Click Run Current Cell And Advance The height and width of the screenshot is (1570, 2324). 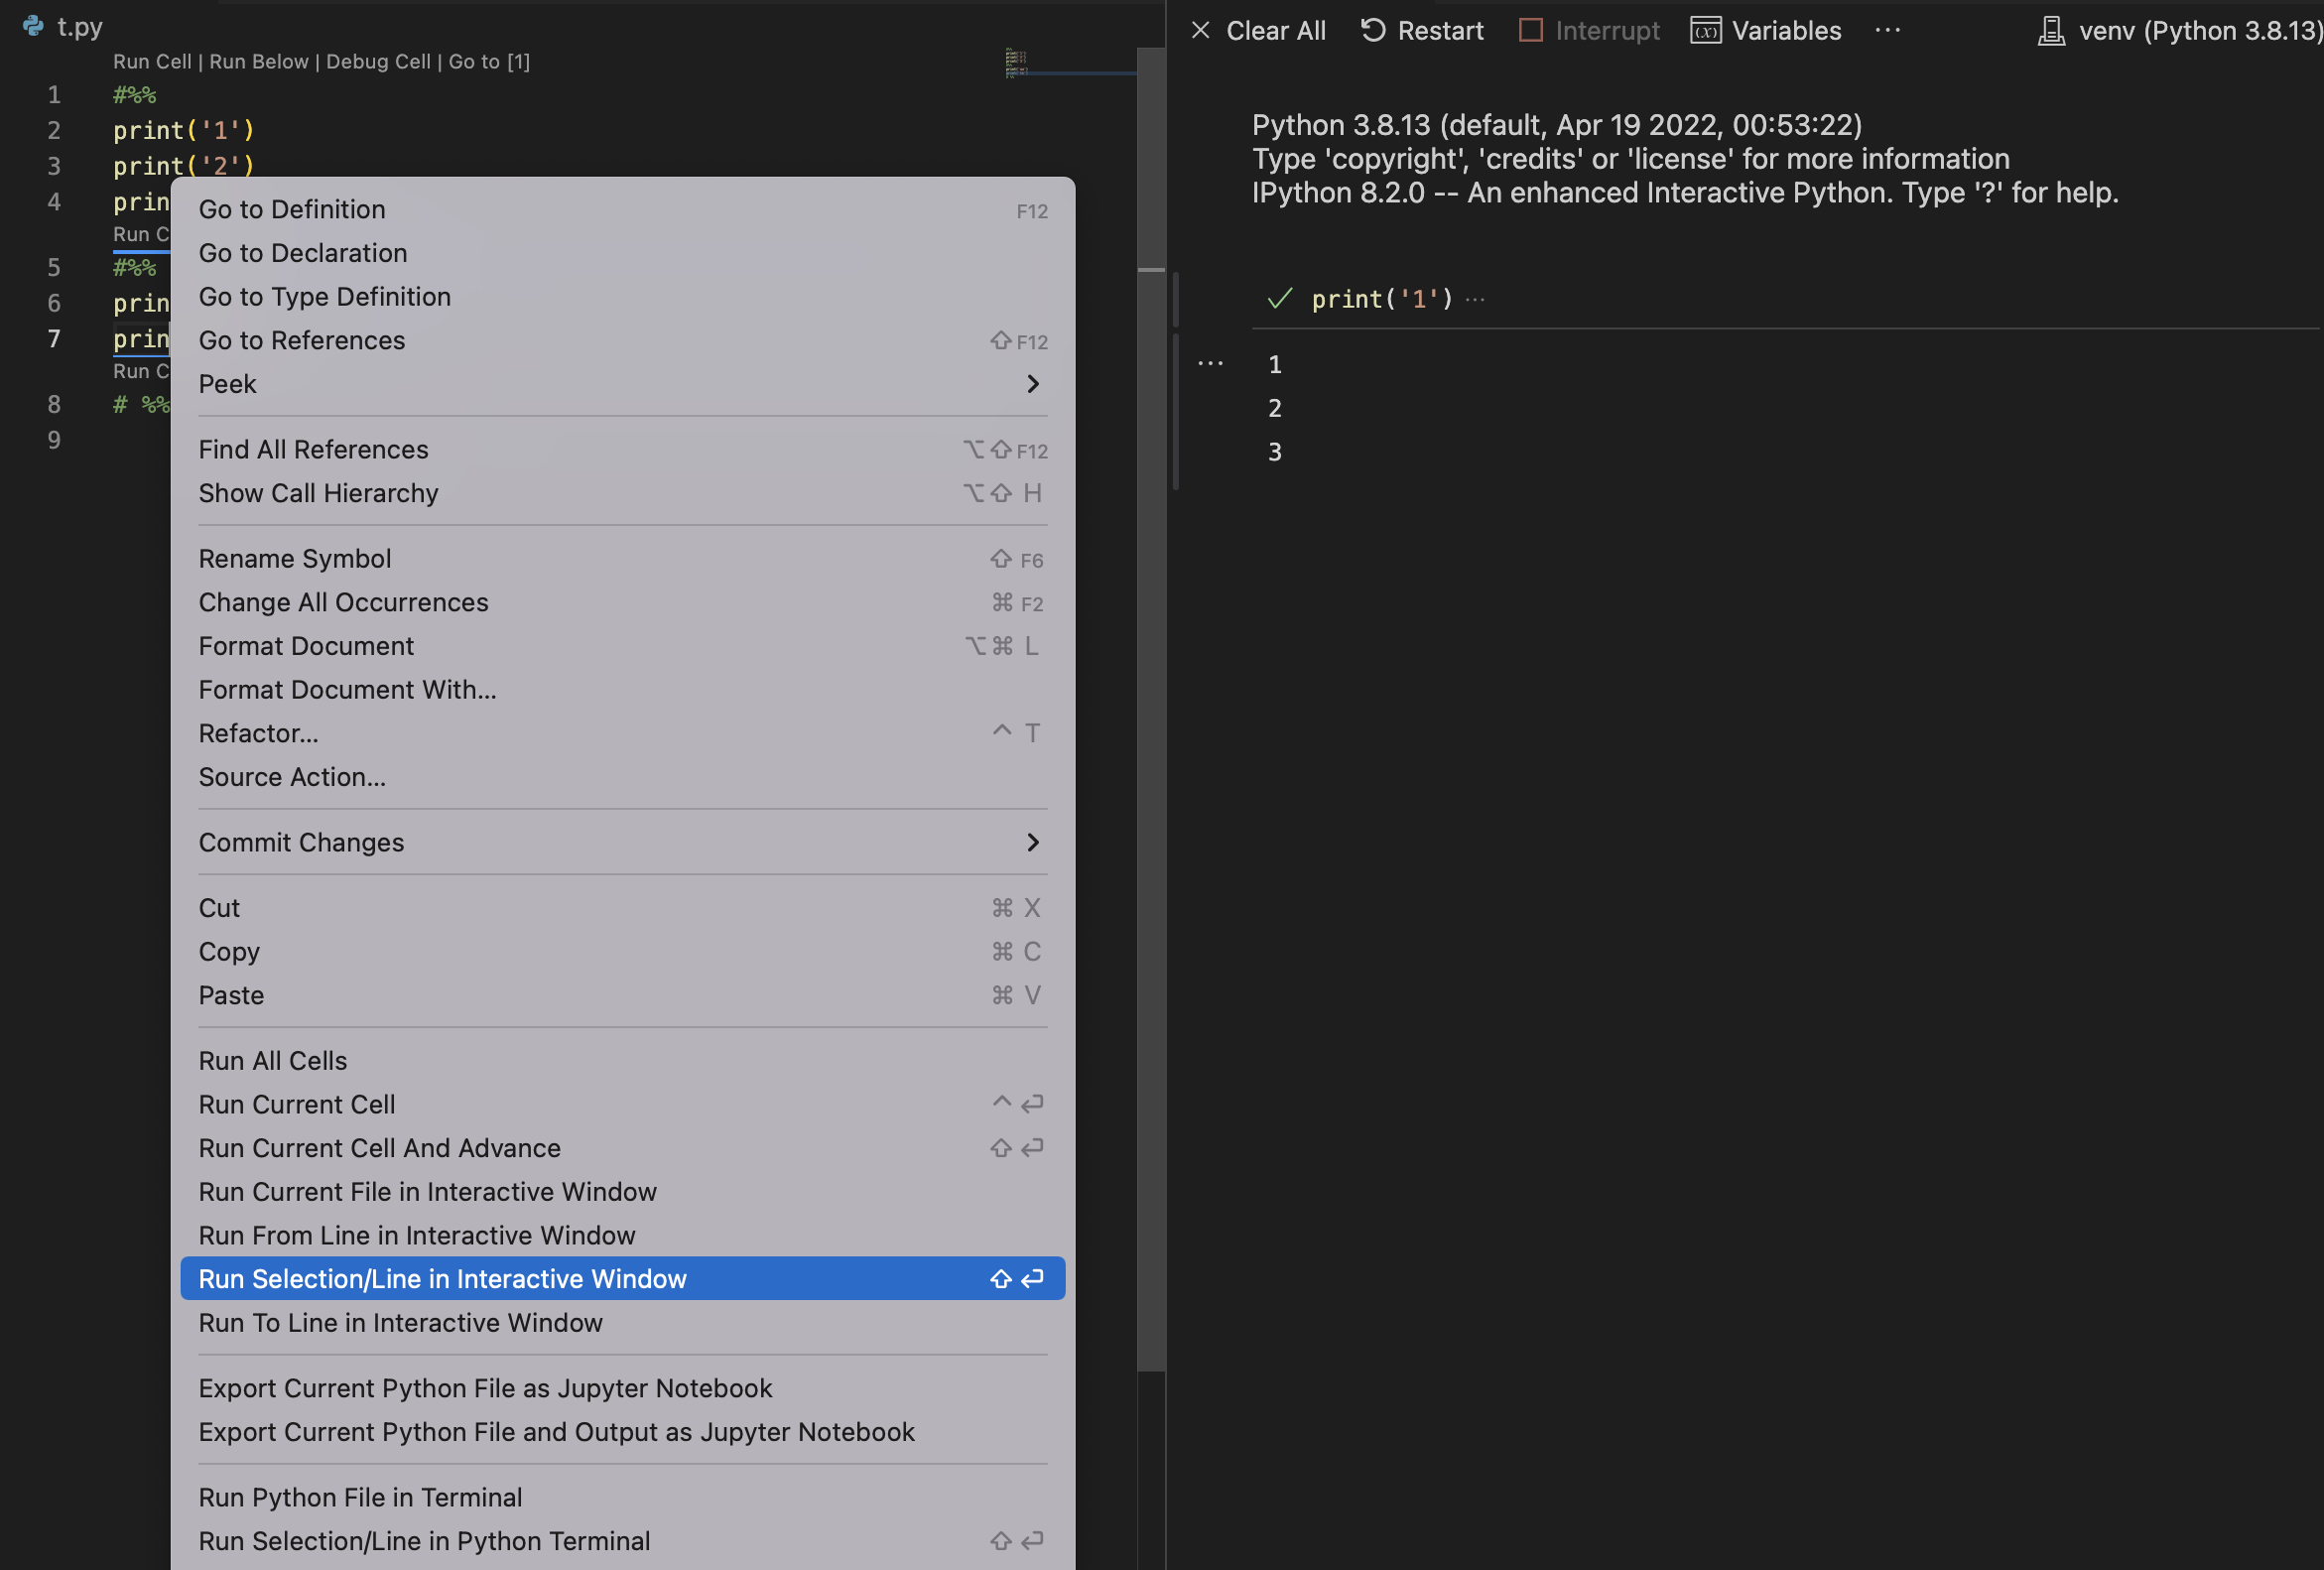(x=378, y=1147)
